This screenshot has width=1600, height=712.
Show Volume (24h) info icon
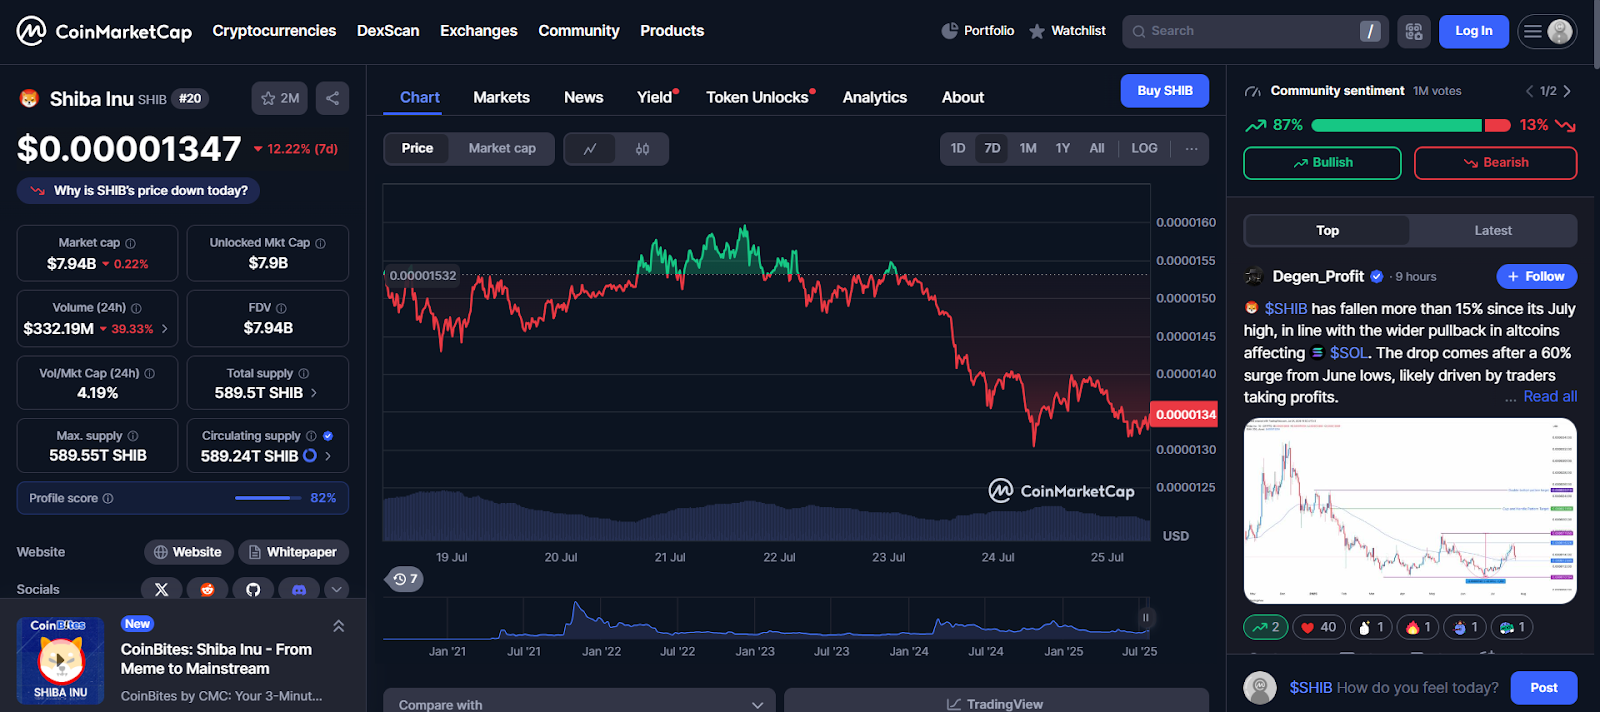coord(136,308)
